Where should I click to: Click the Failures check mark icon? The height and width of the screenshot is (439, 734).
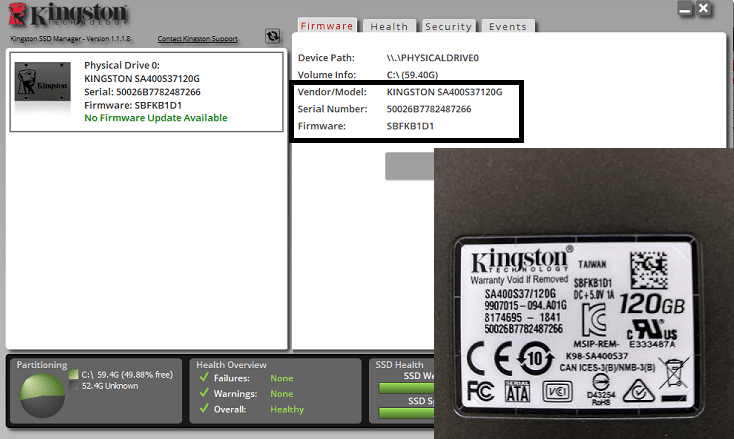(204, 377)
